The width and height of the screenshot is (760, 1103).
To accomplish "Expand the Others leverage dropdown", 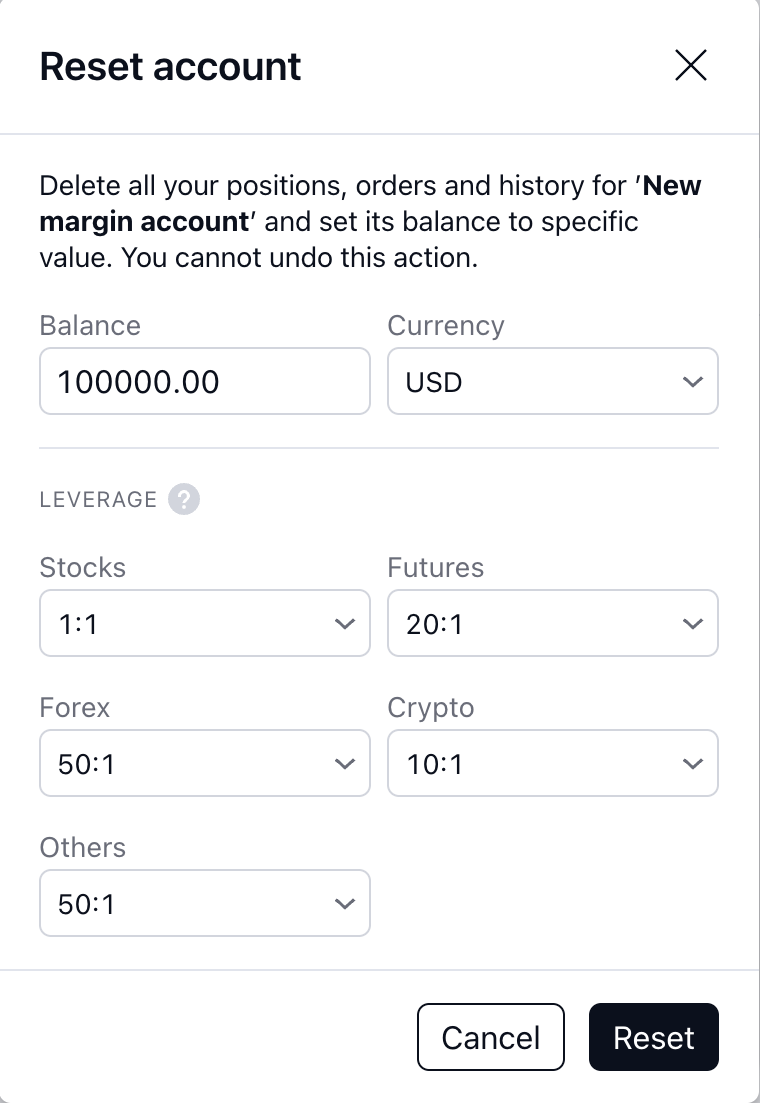I will coord(190,903).
